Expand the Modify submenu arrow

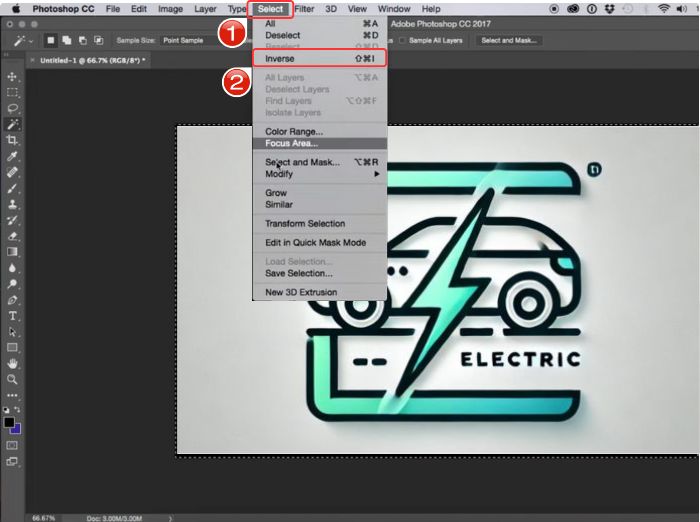pos(377,174)
